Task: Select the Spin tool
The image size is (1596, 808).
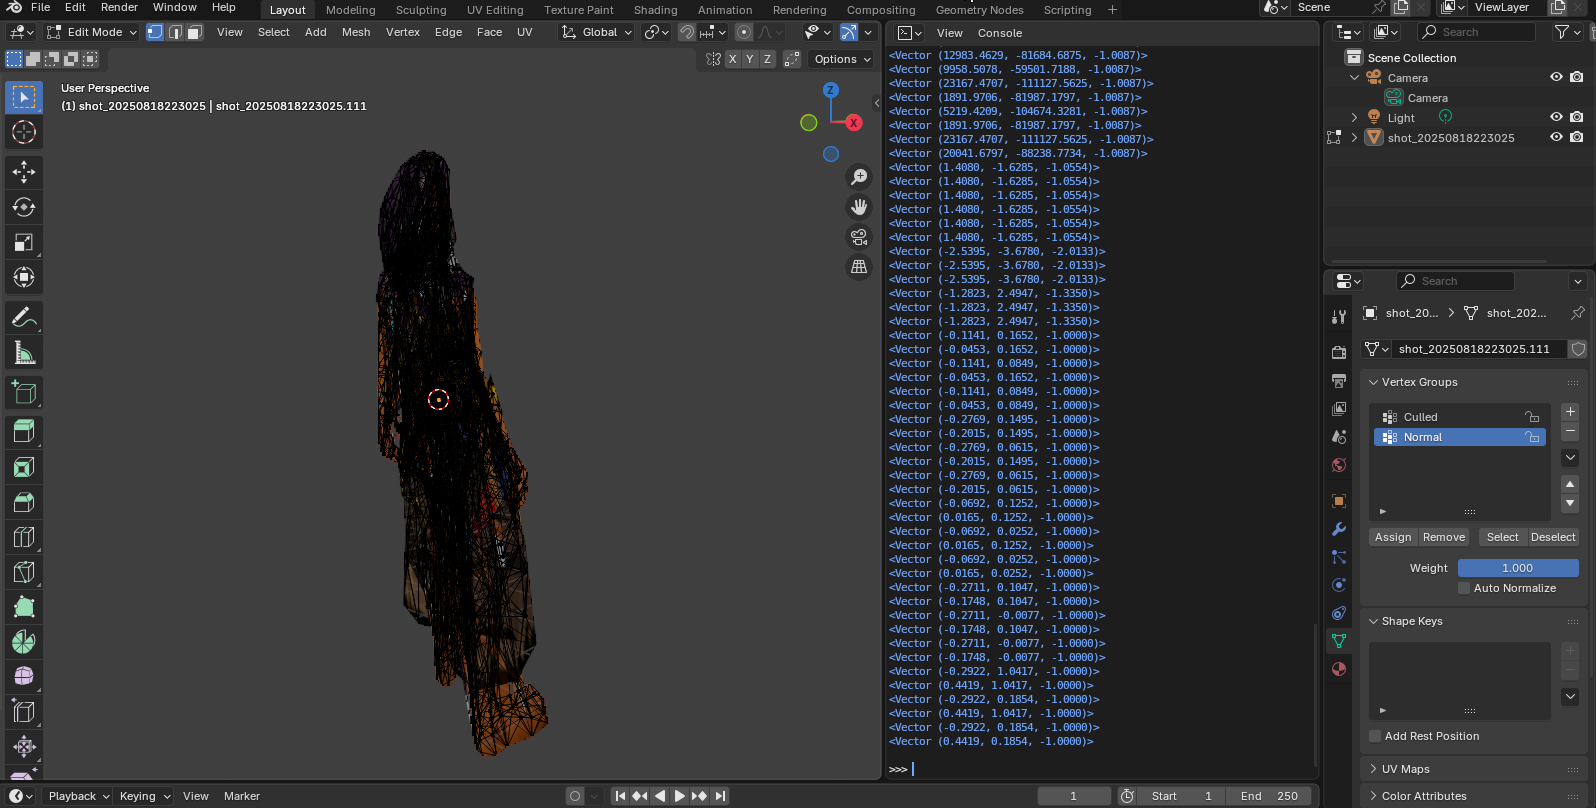Action: pos(24,642)
